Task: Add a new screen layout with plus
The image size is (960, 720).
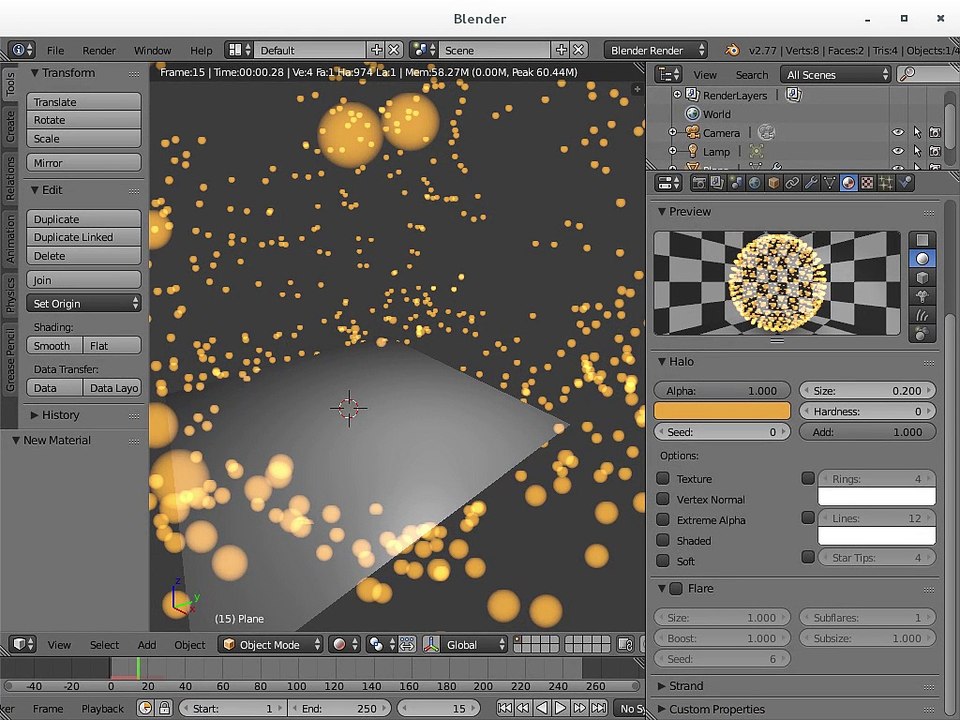Action: [x=377, y=50]
